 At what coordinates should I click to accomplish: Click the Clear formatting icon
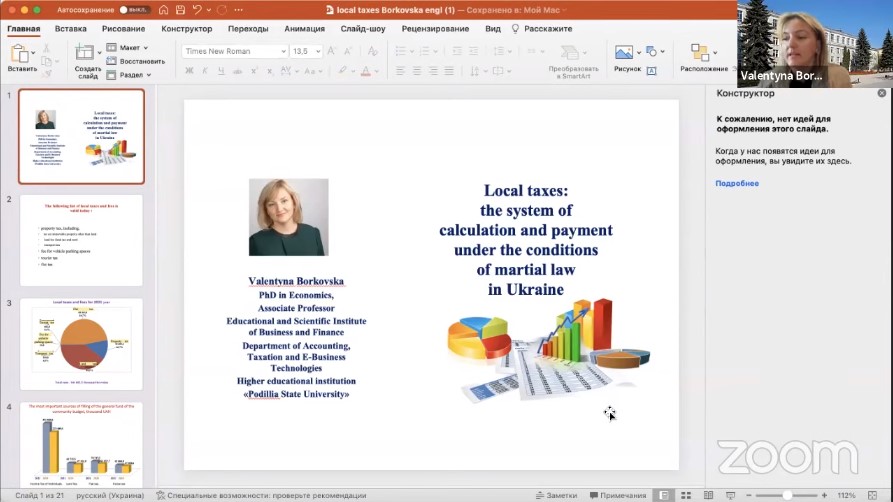(372, 51)
